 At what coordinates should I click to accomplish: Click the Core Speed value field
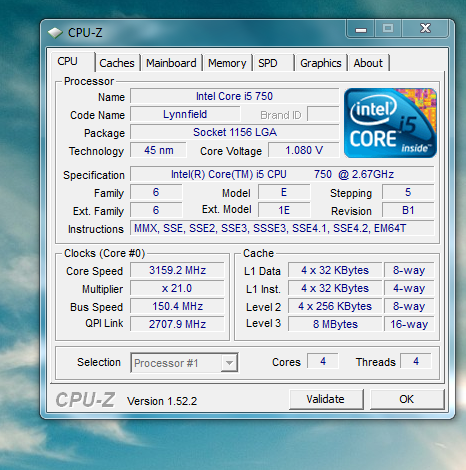point(177,270)
